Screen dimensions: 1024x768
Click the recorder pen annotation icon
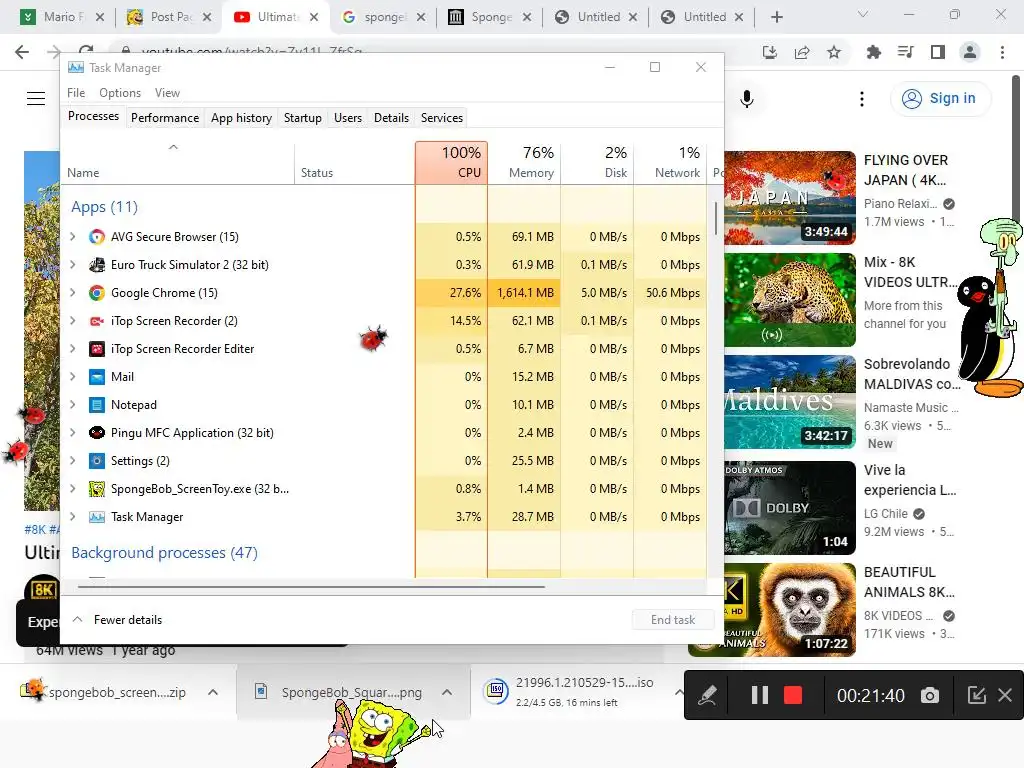(707, 696)
